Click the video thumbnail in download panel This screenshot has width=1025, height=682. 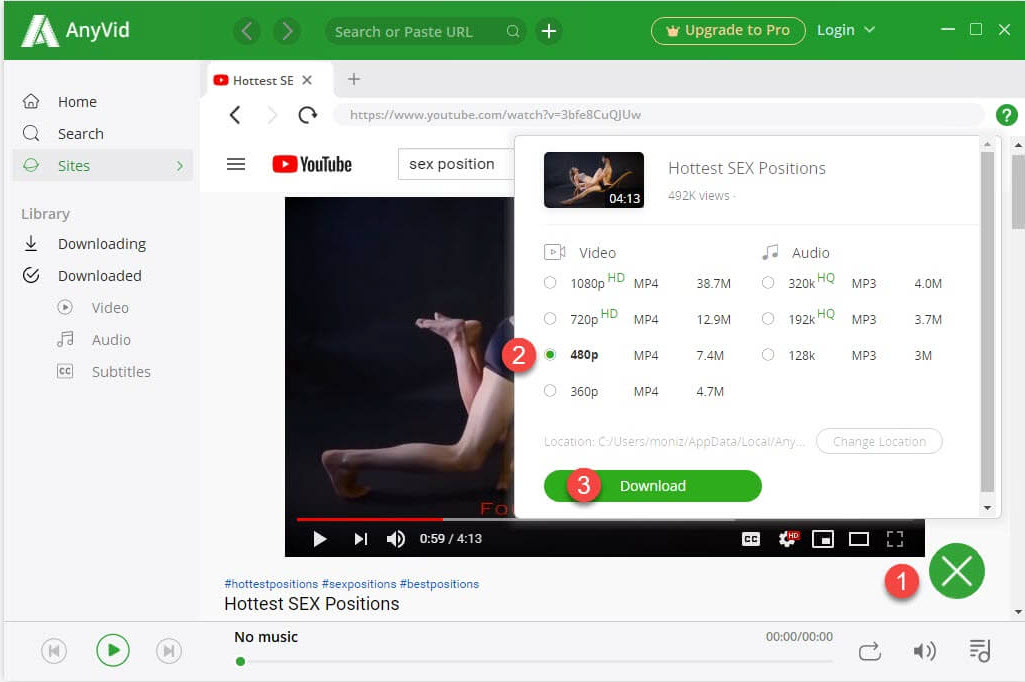click(594, 180)
